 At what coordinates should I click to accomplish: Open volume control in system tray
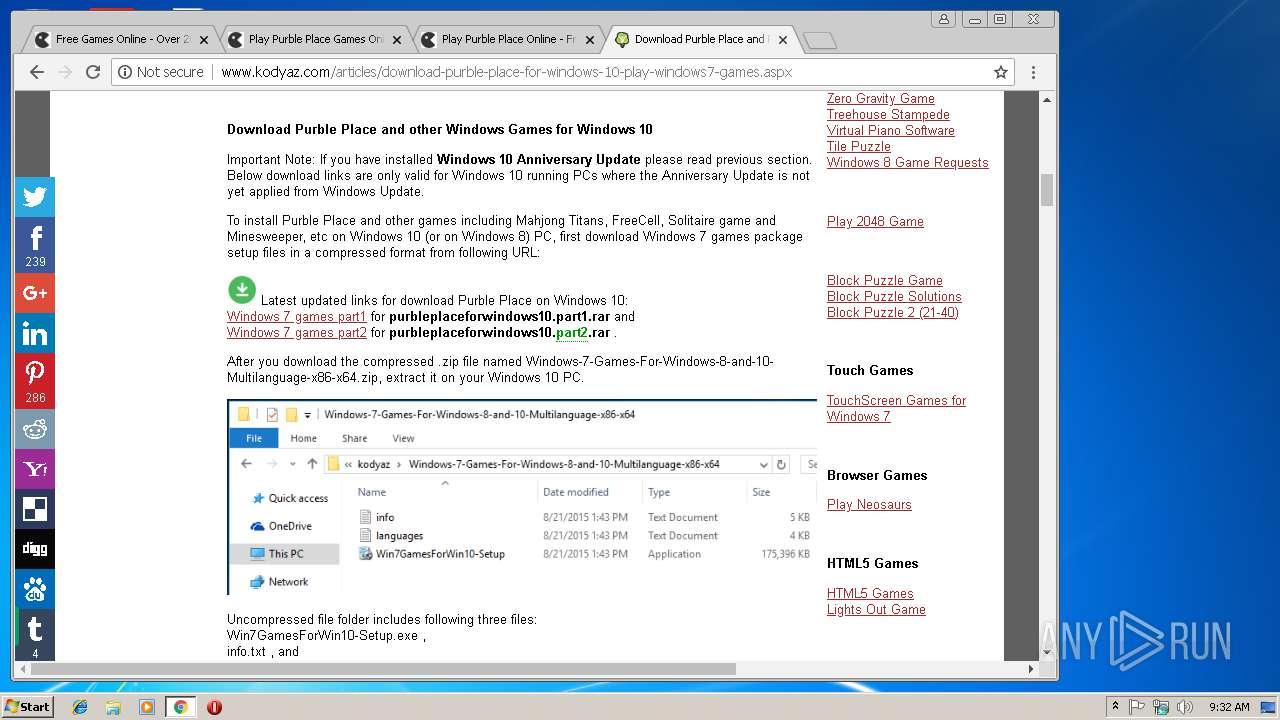(1185, 707)
